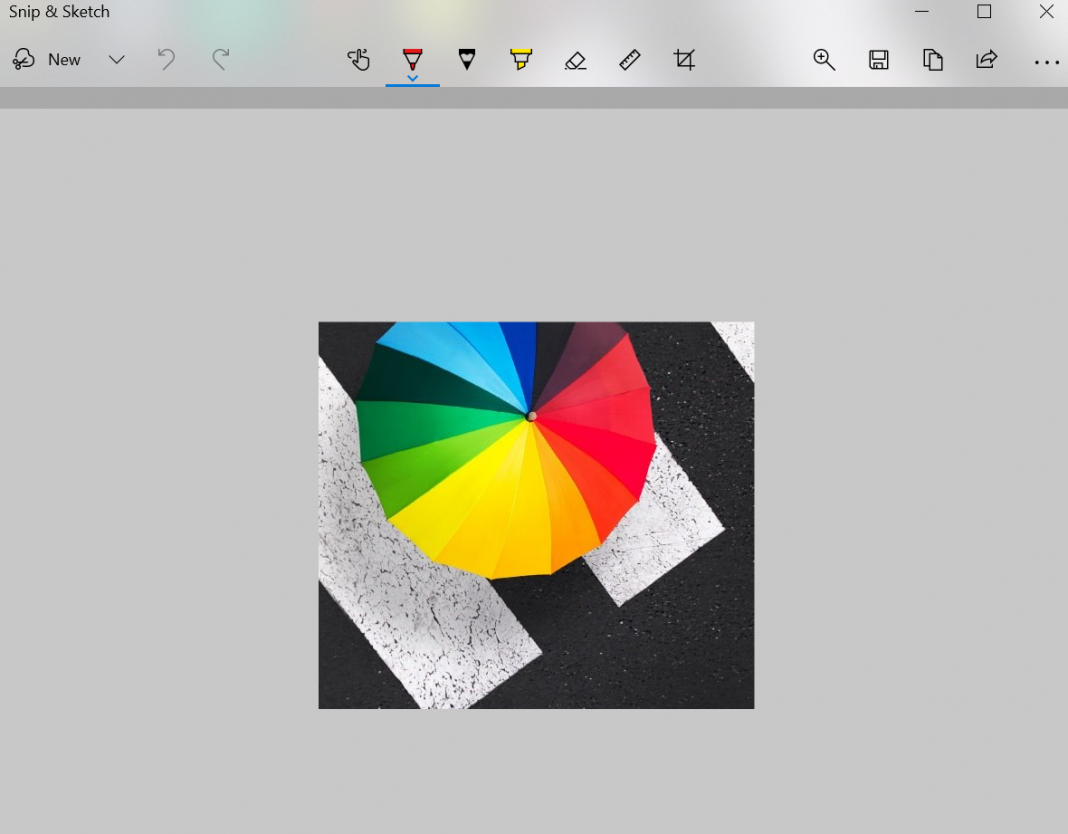Screen dimensions: 1068x834
Task: Undo the last action
Action: [x=166, y=60]
